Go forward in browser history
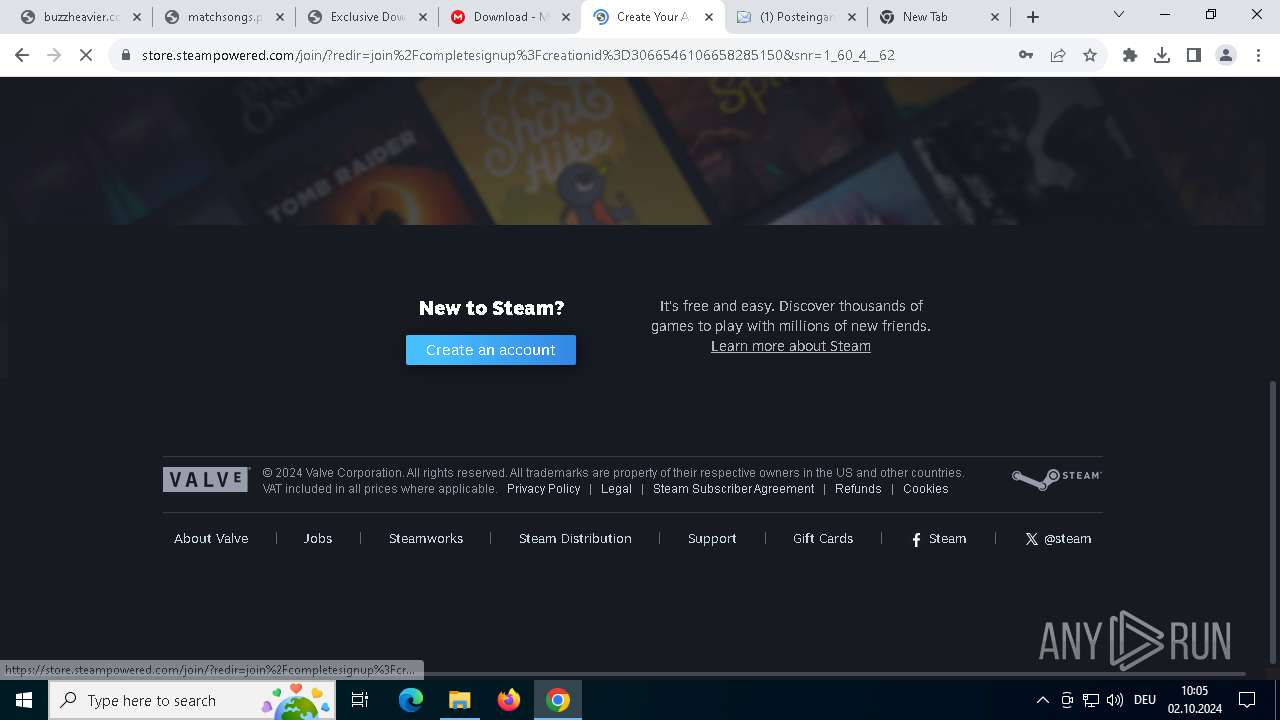1280x720 pixels. [x=54, y=55]
